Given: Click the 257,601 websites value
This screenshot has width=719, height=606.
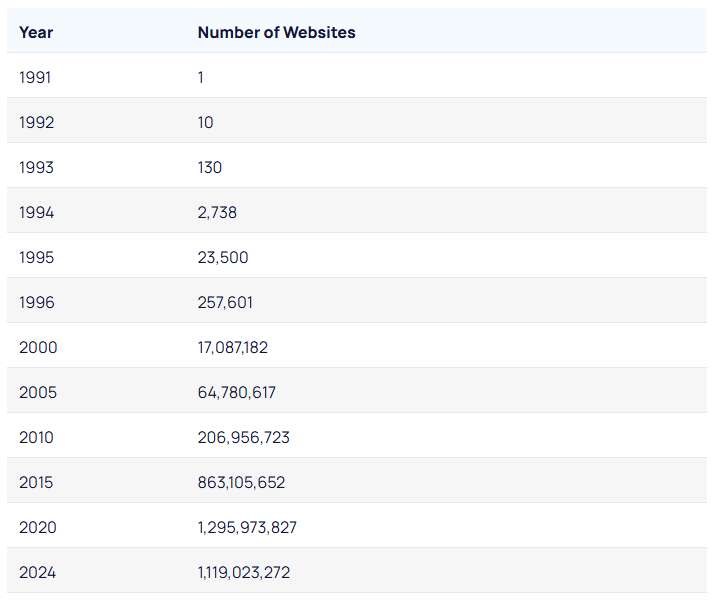Looking at the screenshot, I should (x=226, y=302).
